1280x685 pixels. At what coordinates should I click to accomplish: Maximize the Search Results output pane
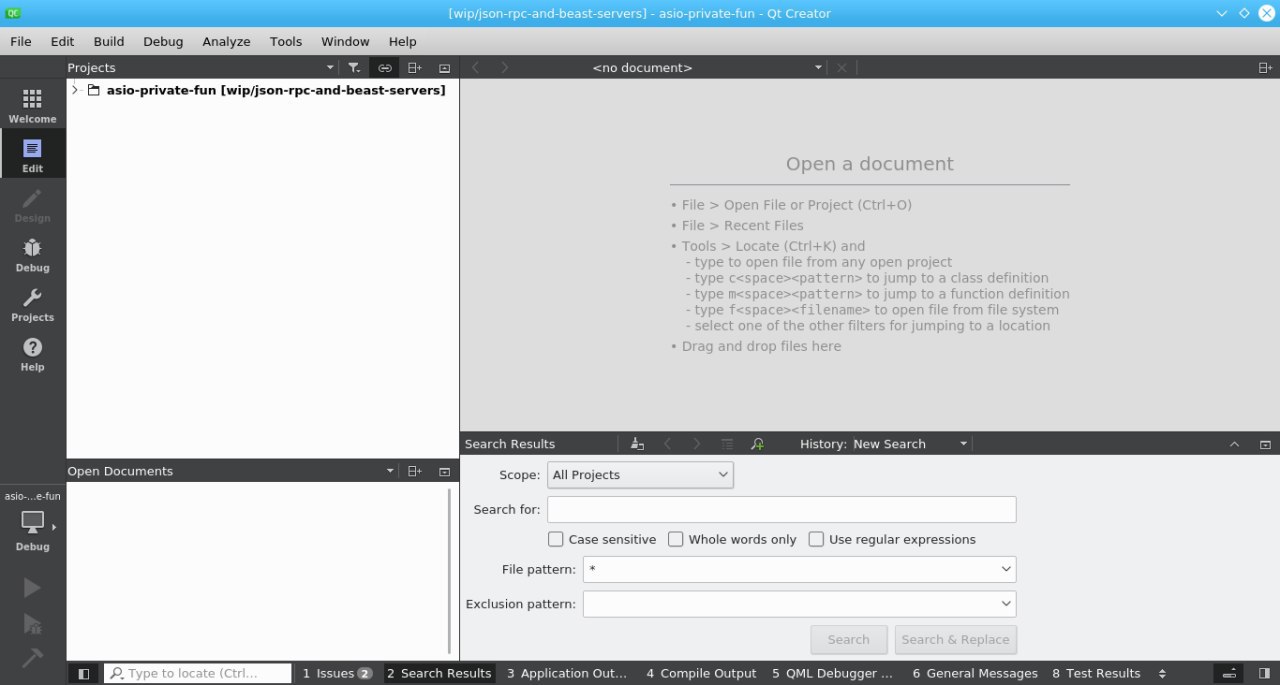tap(1234, 444)
